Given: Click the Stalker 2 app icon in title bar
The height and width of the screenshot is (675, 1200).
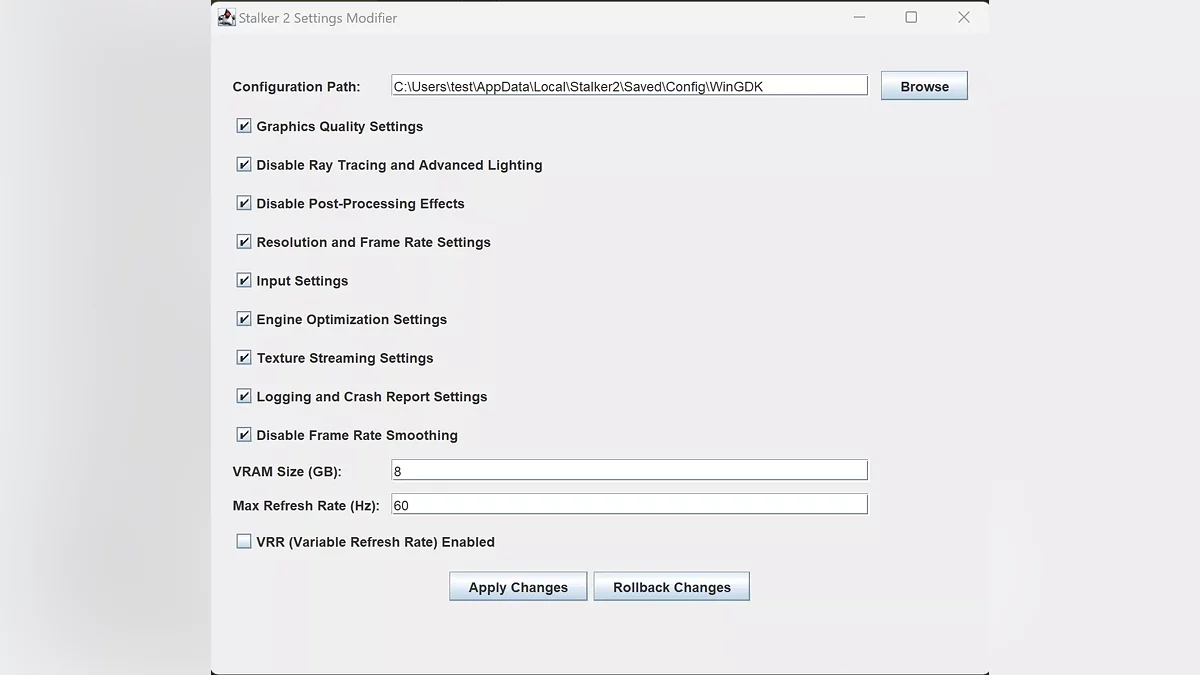Looking at the screenshot, I should point(226,17).
